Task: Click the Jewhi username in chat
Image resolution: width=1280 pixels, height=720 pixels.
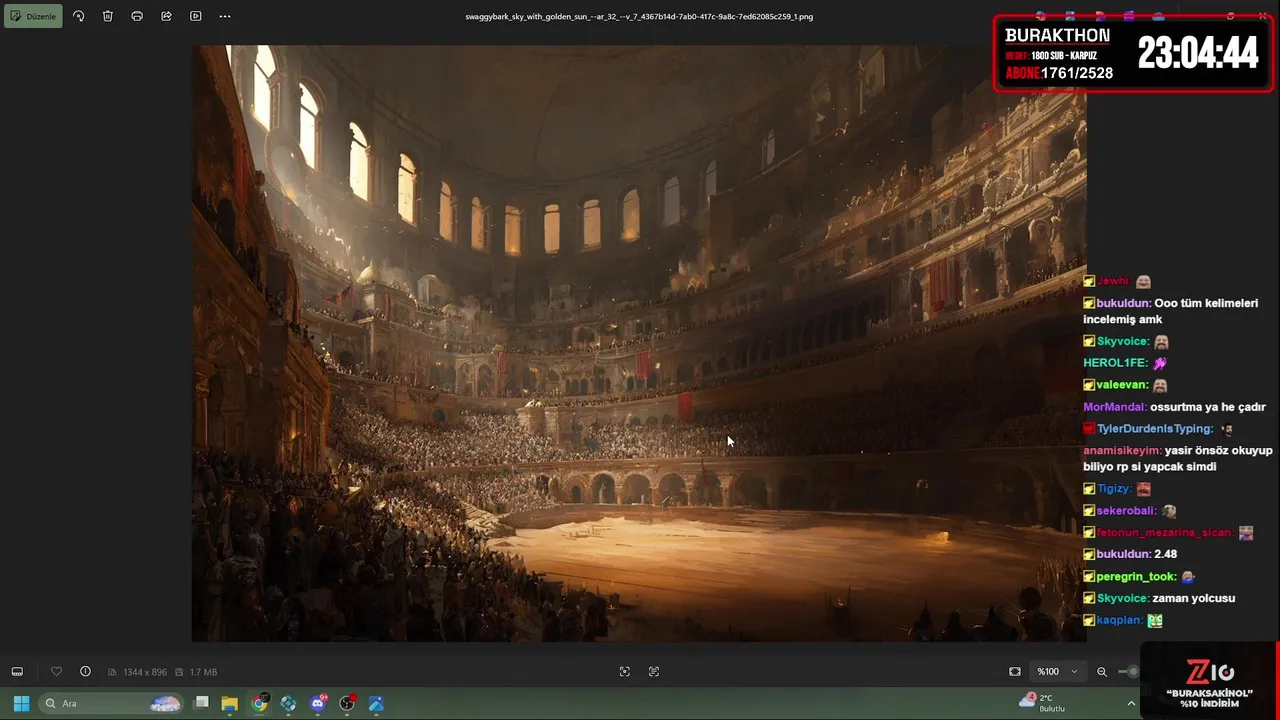Action: coord(1113,282)
